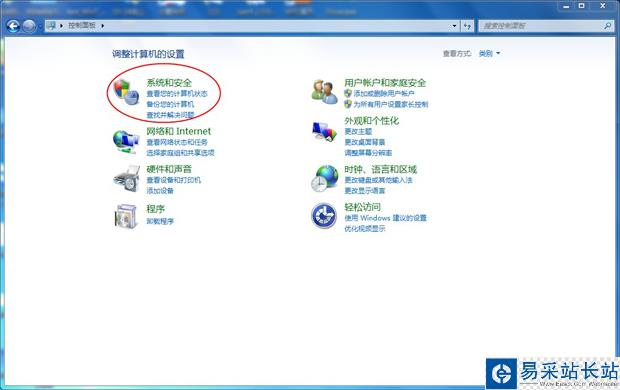Click 选择家庭组和共享选项 link
The width and height of the screenshot is (620, 390).
point(180,152)
